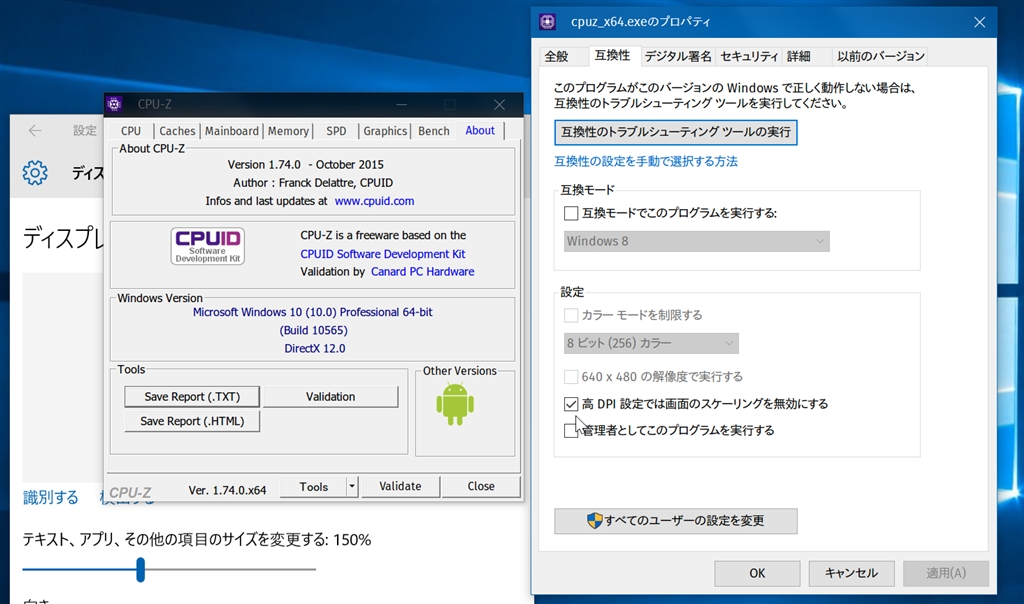Viewport: 1024px width, 604px height.
Task: Open the 以前のバージョン tab
Action: (881, 56)
